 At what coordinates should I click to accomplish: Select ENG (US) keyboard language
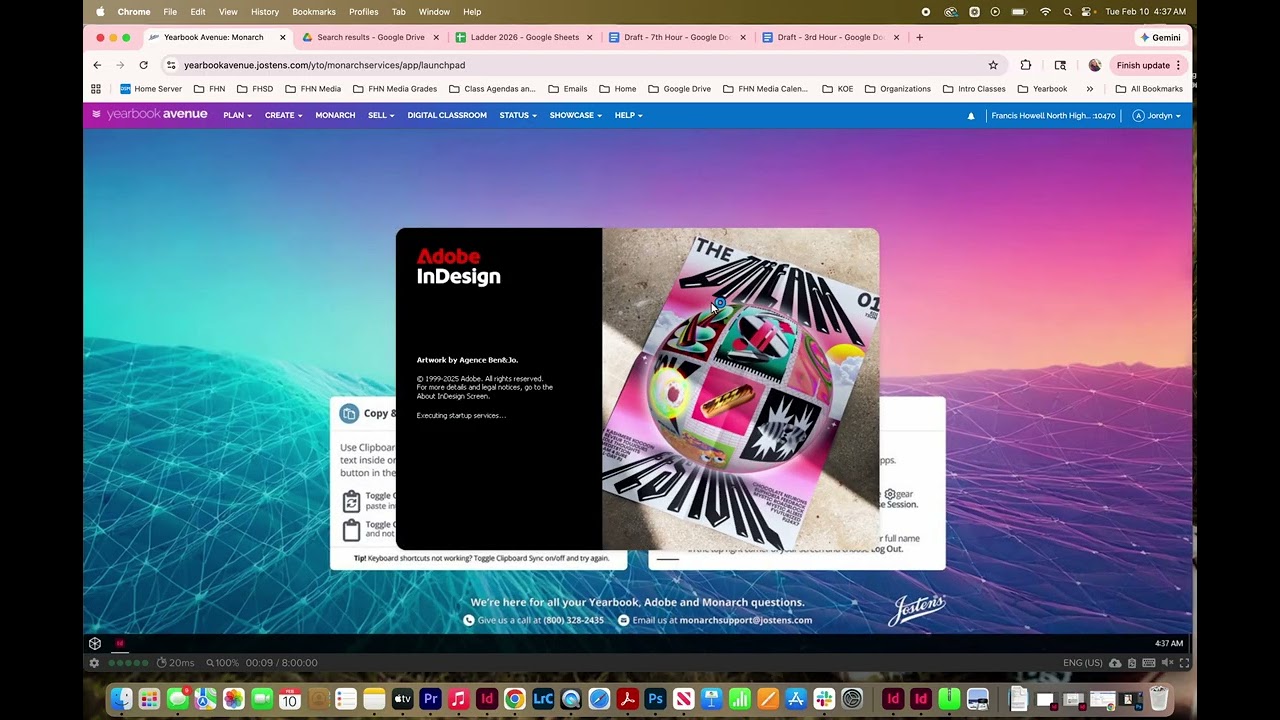tap(1083, 663)
